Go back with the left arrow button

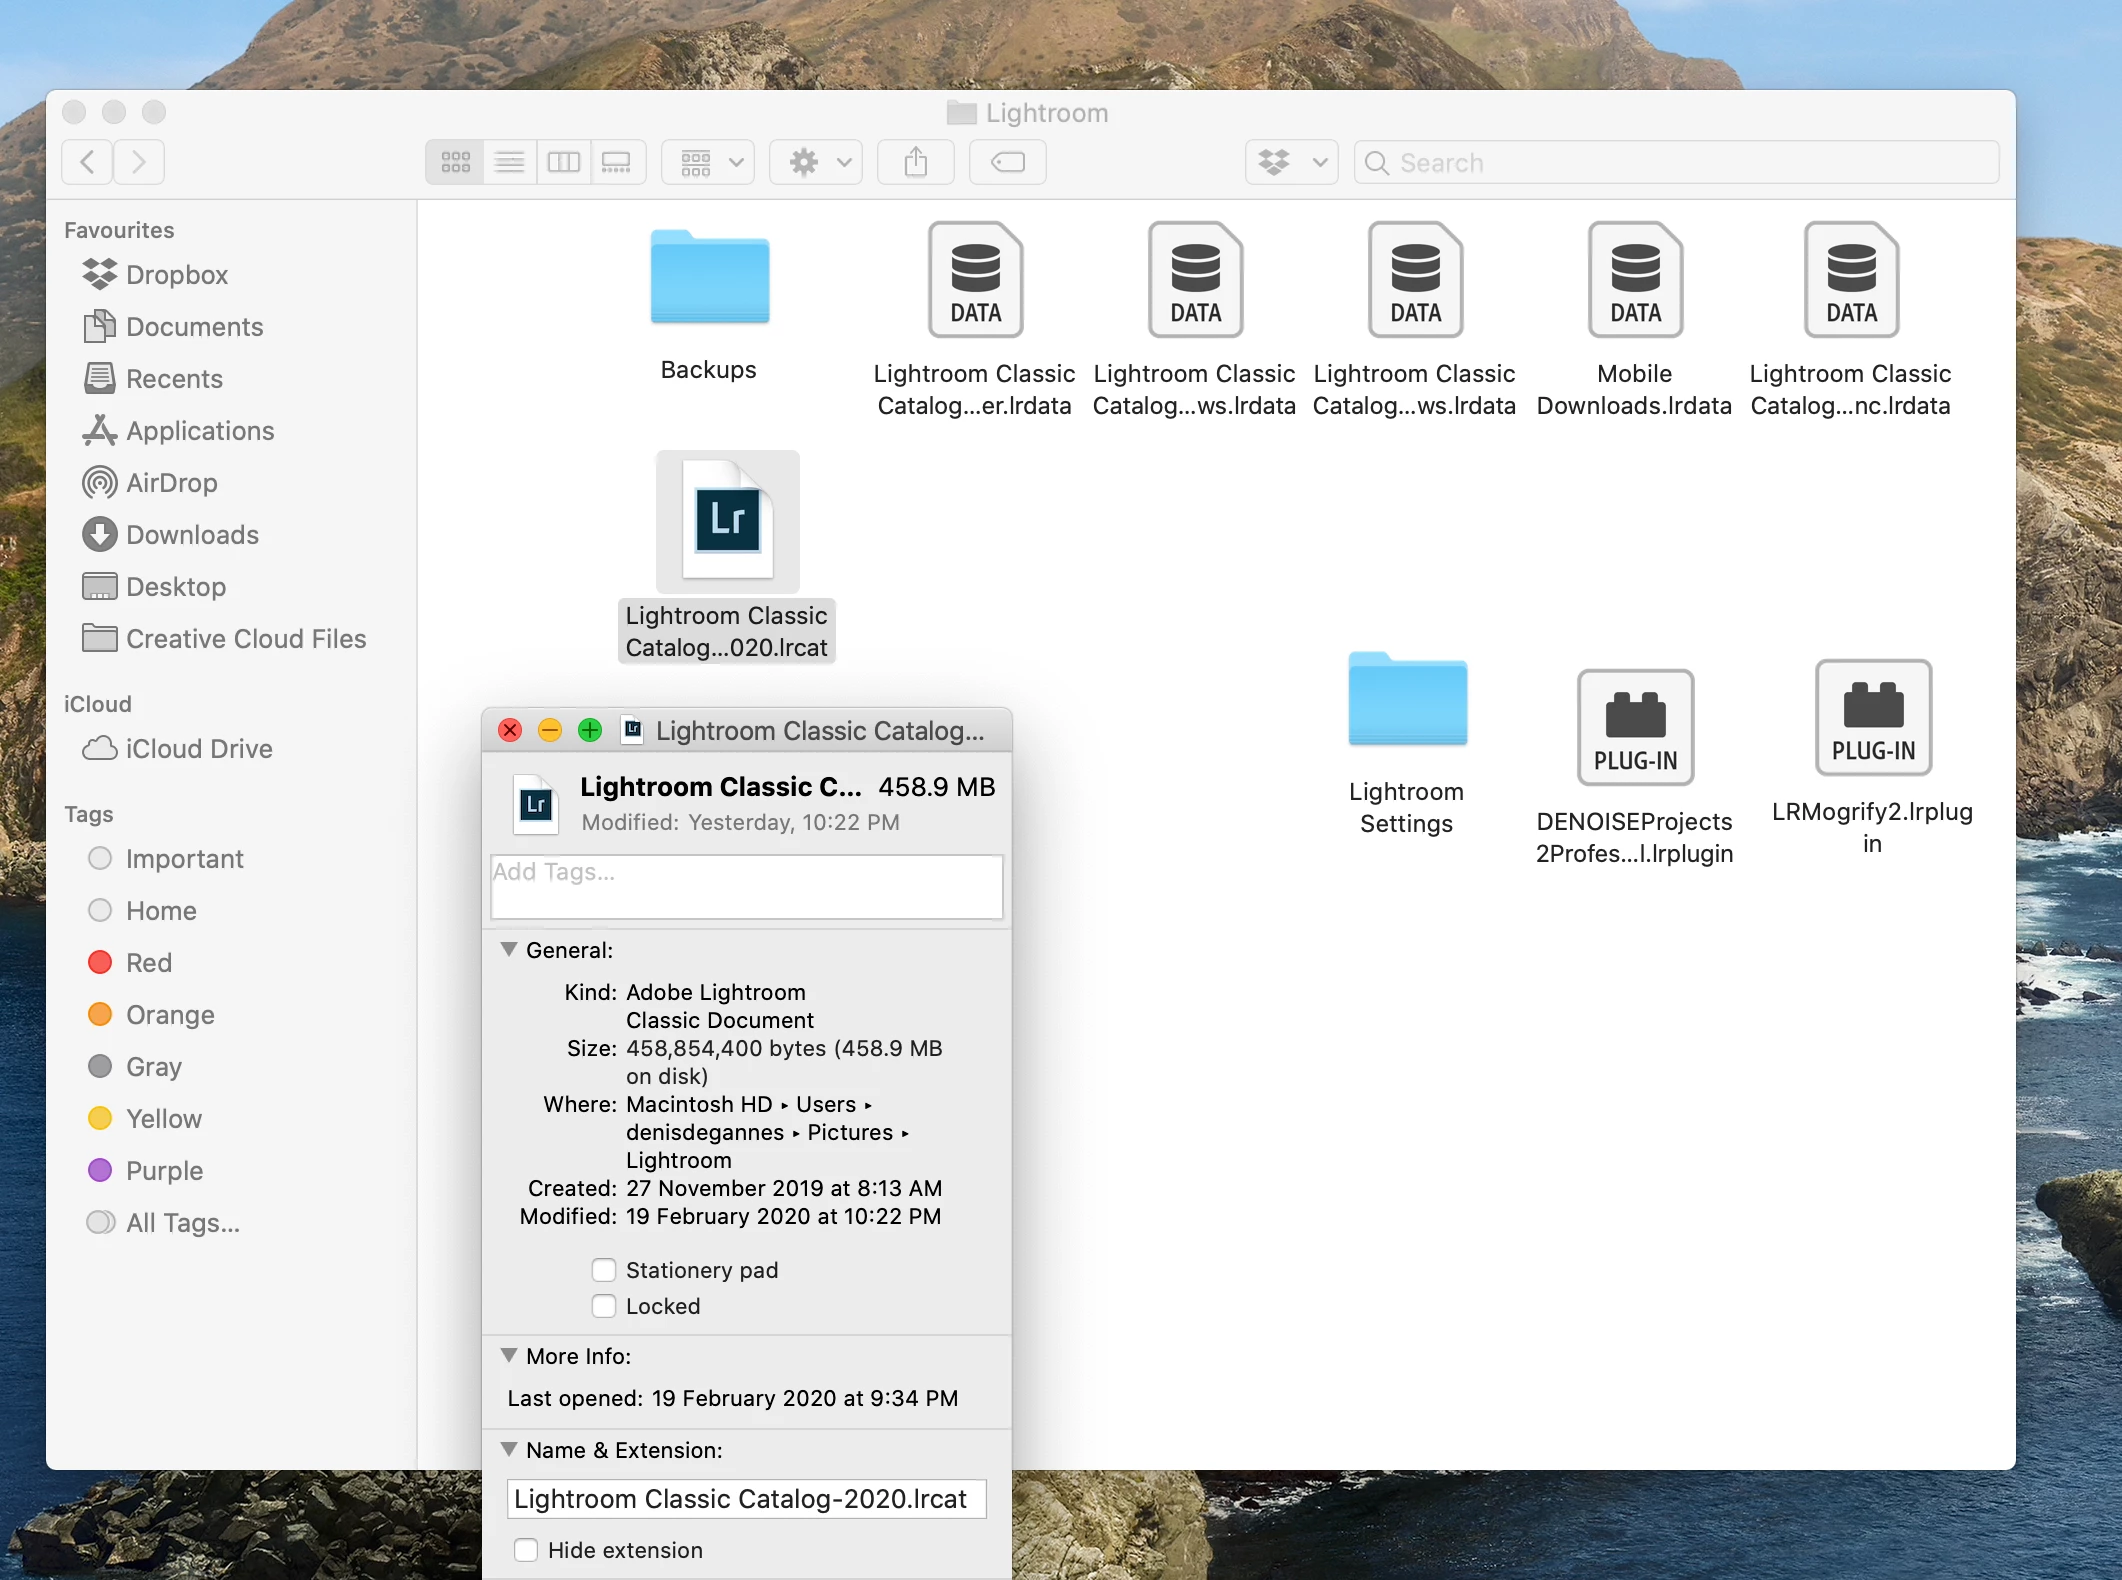pyautogui.click(x=88, y=162)
